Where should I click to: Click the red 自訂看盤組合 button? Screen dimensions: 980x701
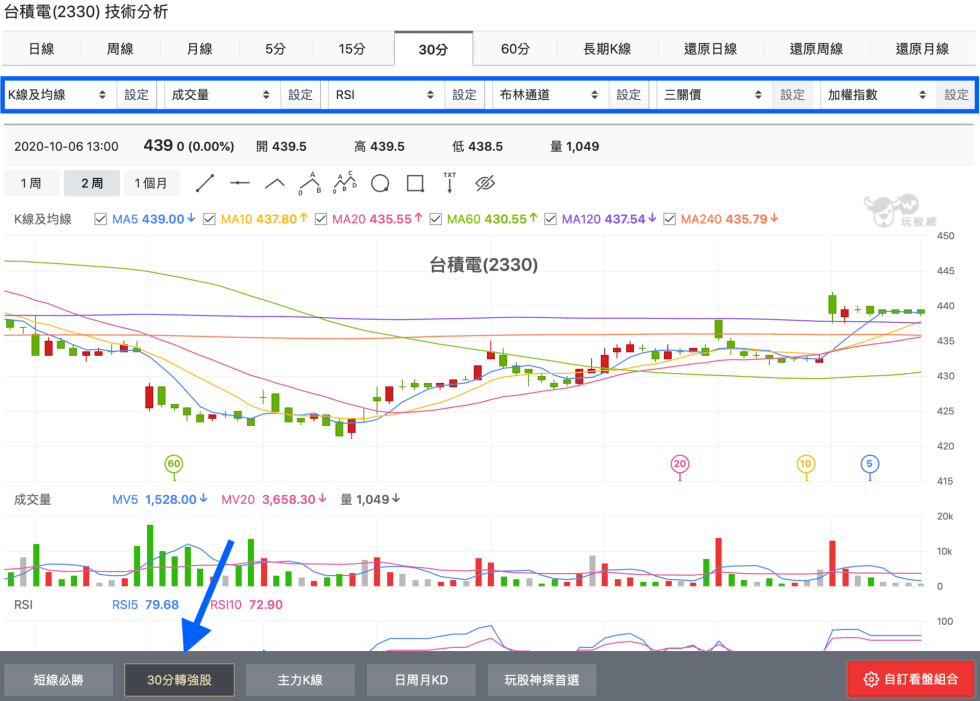[x=911, y=679]
